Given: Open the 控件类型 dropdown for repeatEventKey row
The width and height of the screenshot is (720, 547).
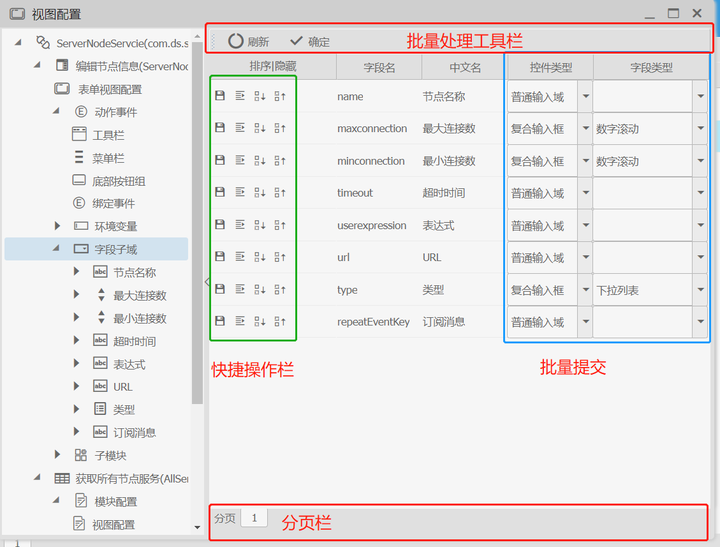Looking at the screenshot, I should [585, 321].
